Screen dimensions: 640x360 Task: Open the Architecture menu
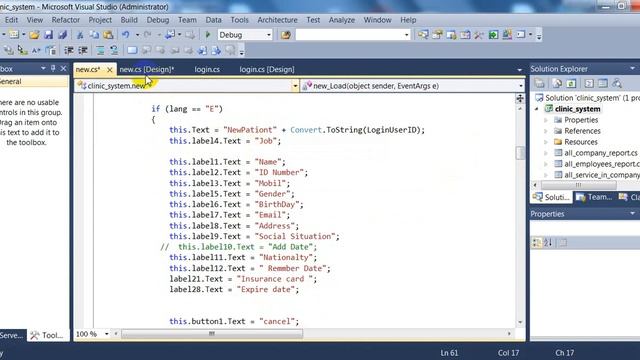[277, 20]
